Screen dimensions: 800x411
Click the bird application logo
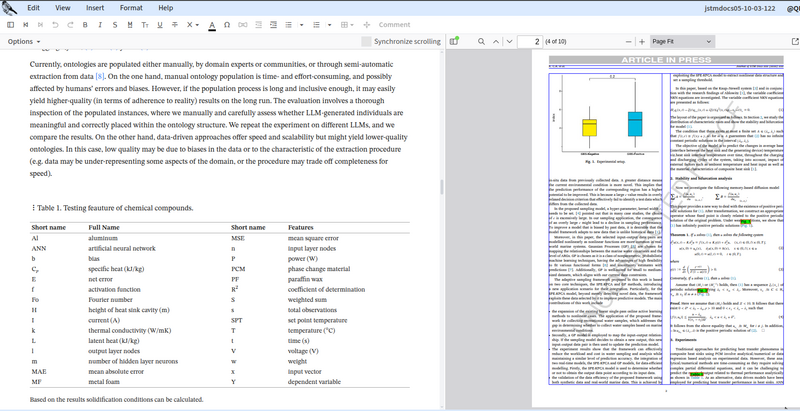click(x=10, y=8)
